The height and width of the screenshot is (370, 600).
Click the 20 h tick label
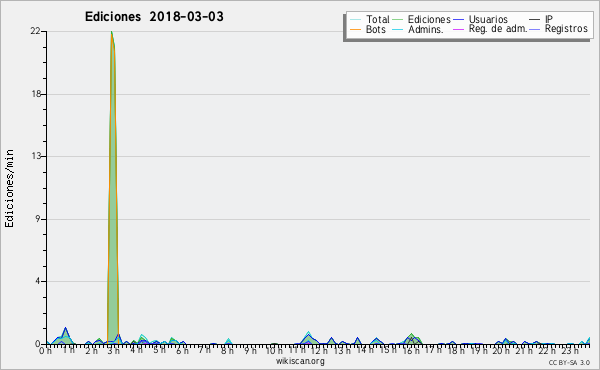coord(501,351)
